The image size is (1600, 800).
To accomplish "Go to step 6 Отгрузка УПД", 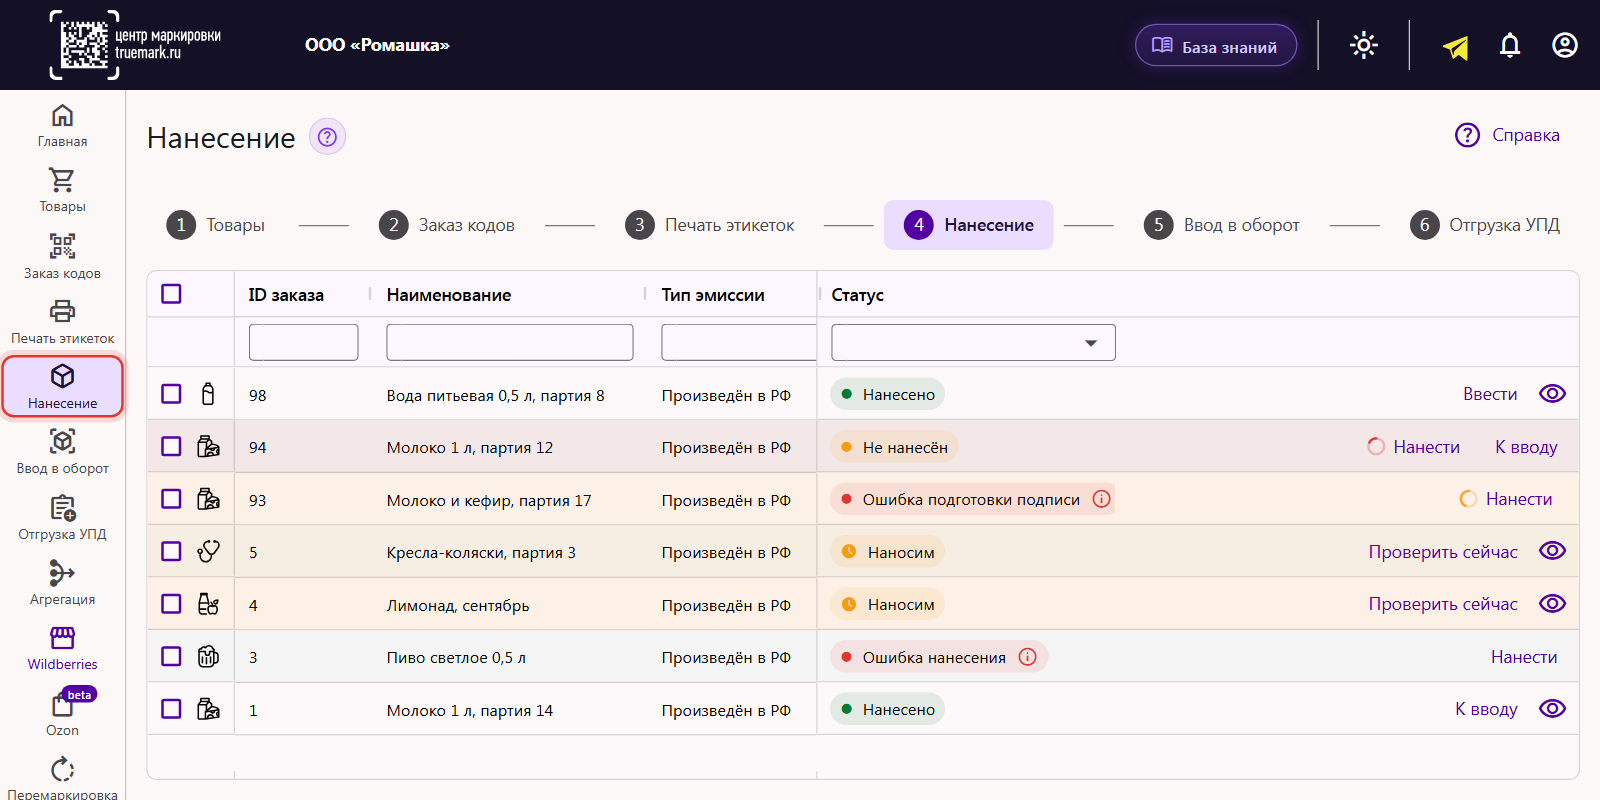I will tap(1485, 225).
